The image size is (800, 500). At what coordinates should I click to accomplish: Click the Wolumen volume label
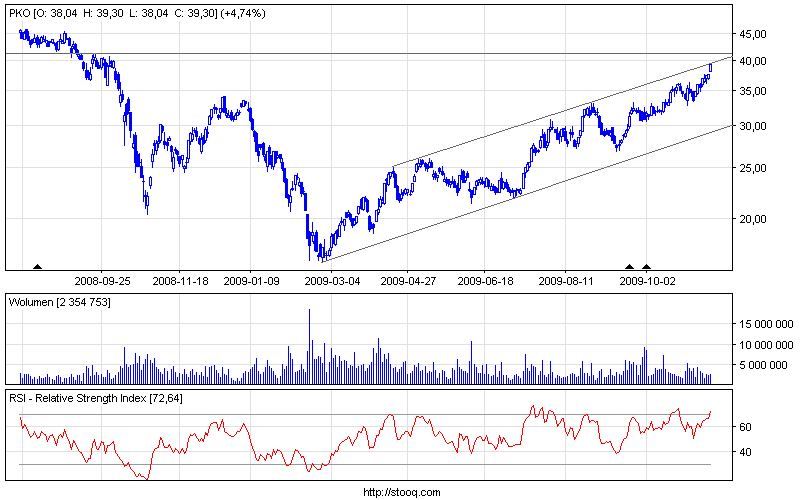coord(60,303)
